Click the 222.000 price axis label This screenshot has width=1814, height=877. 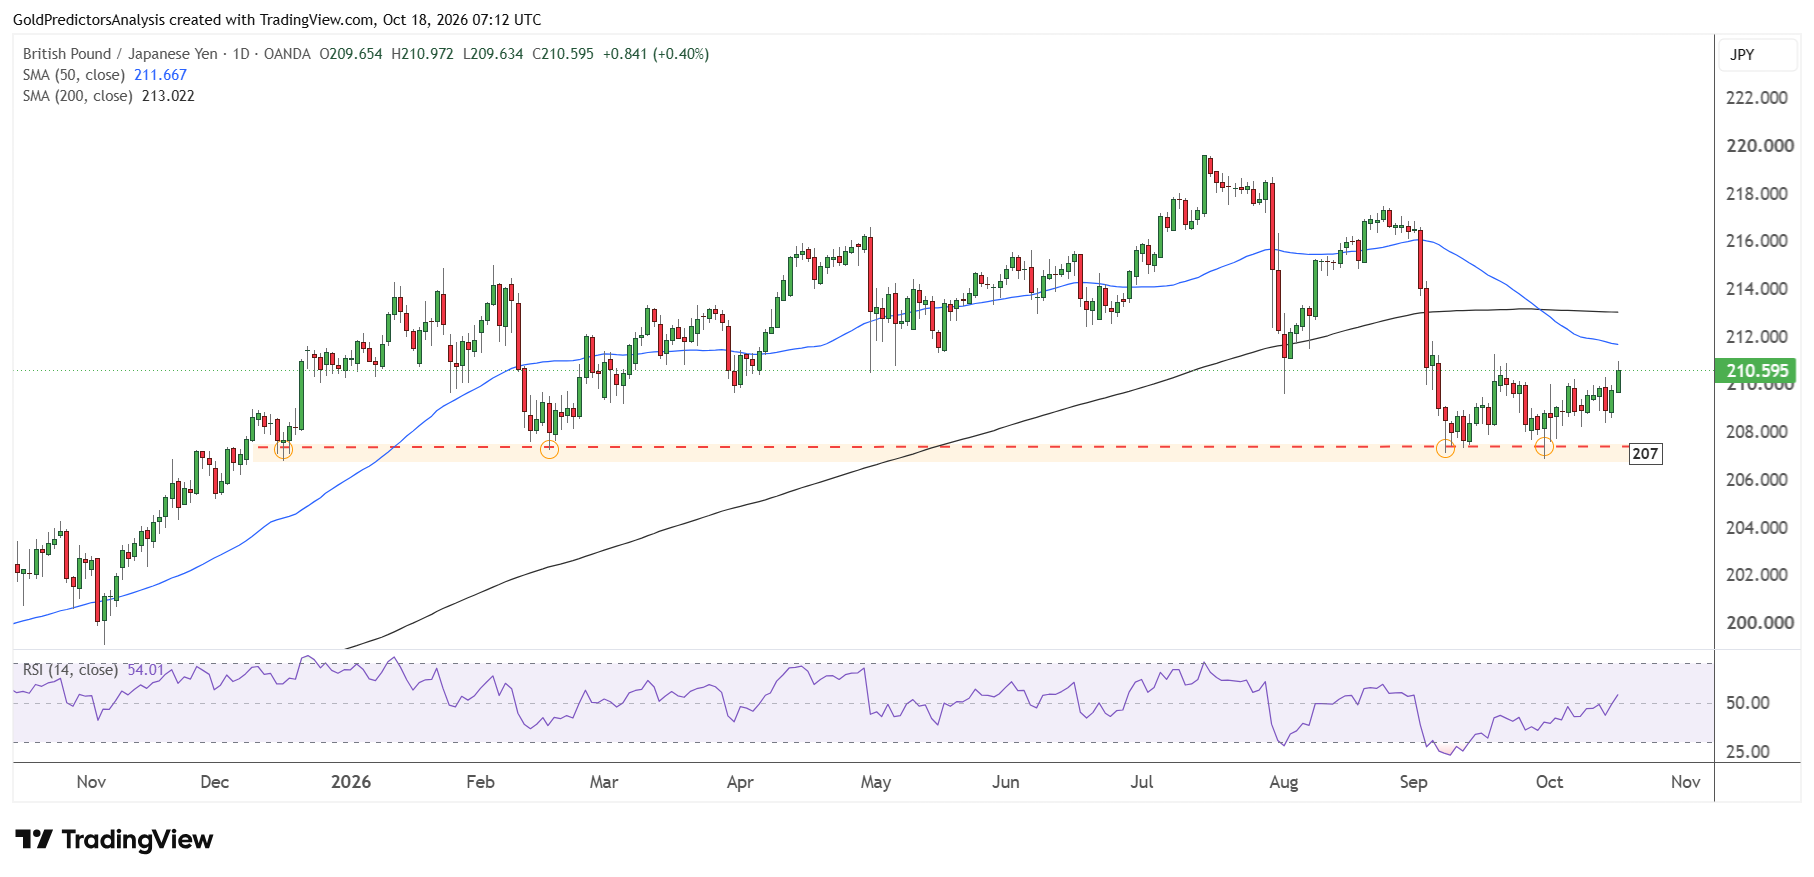[x=1757, y=98]
